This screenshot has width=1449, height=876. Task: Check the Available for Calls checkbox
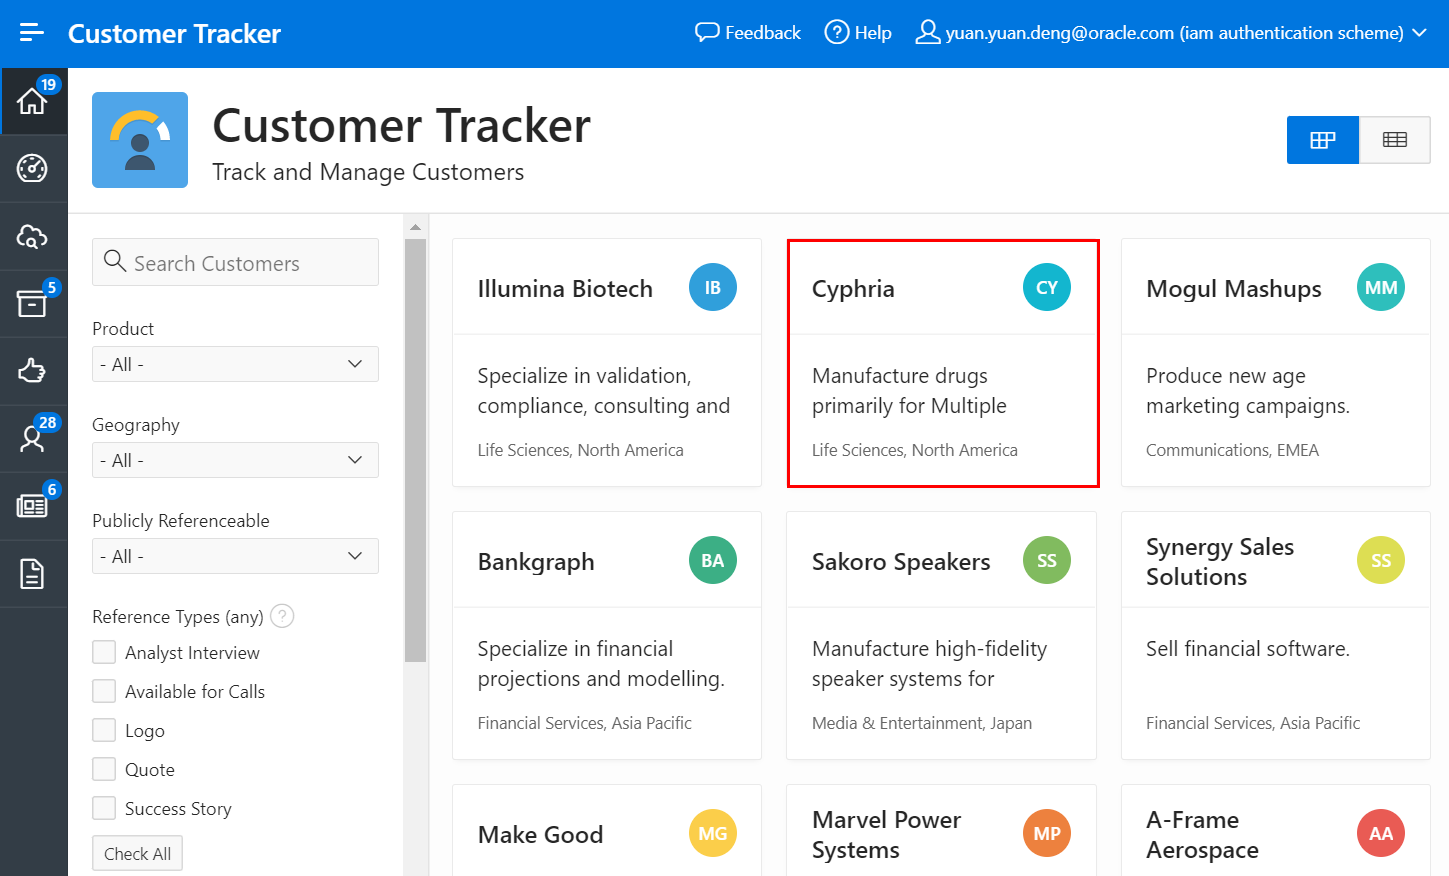104,691
